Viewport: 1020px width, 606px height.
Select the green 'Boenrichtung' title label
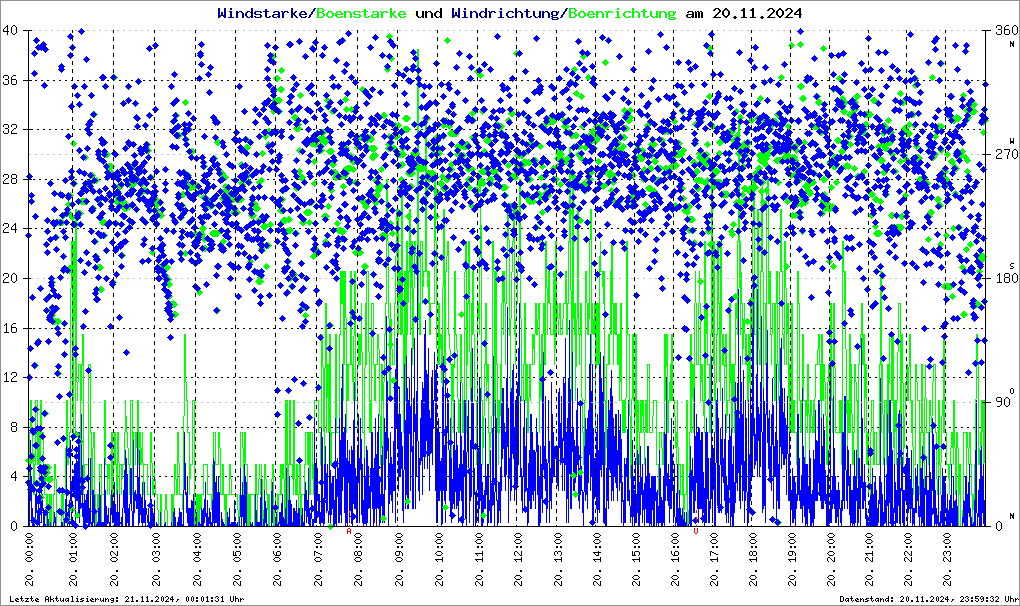(622, 14)
